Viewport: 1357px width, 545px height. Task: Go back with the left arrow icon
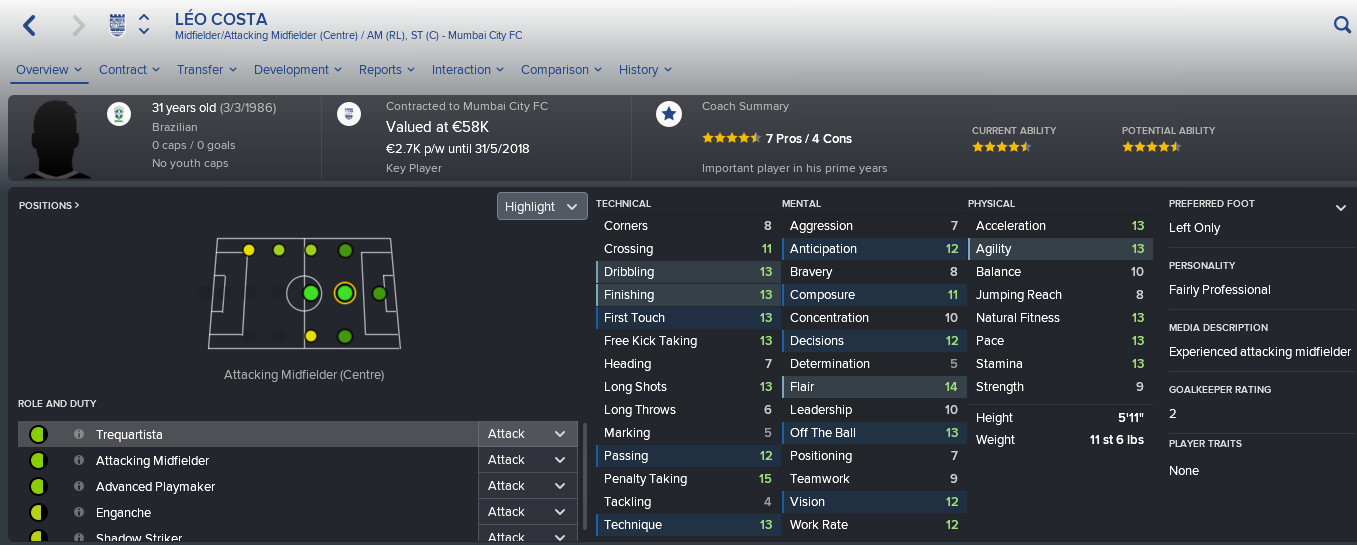(x=29, y=26)
